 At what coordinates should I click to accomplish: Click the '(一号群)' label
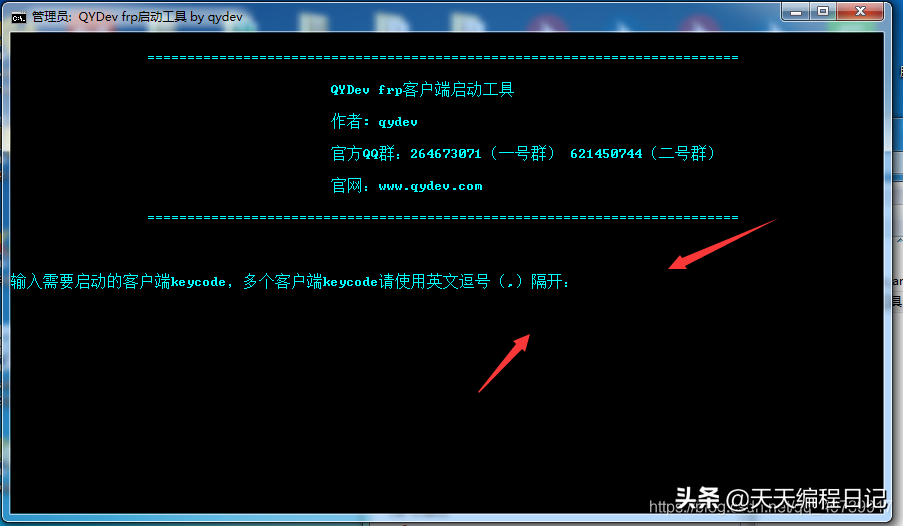(523, 154)
